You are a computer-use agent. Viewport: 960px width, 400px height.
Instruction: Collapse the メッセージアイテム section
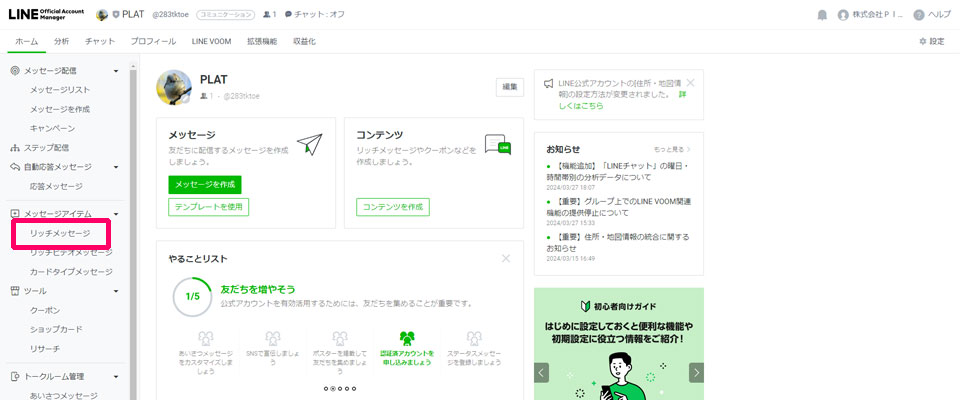[x=116, y=214]
